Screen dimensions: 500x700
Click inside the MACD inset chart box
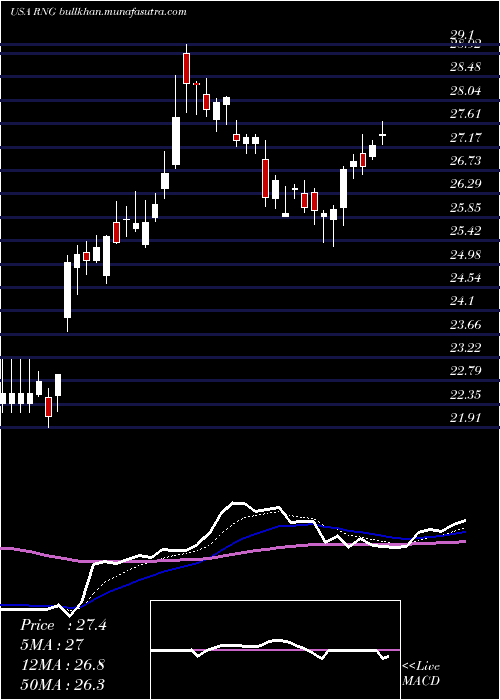point(275,650)
